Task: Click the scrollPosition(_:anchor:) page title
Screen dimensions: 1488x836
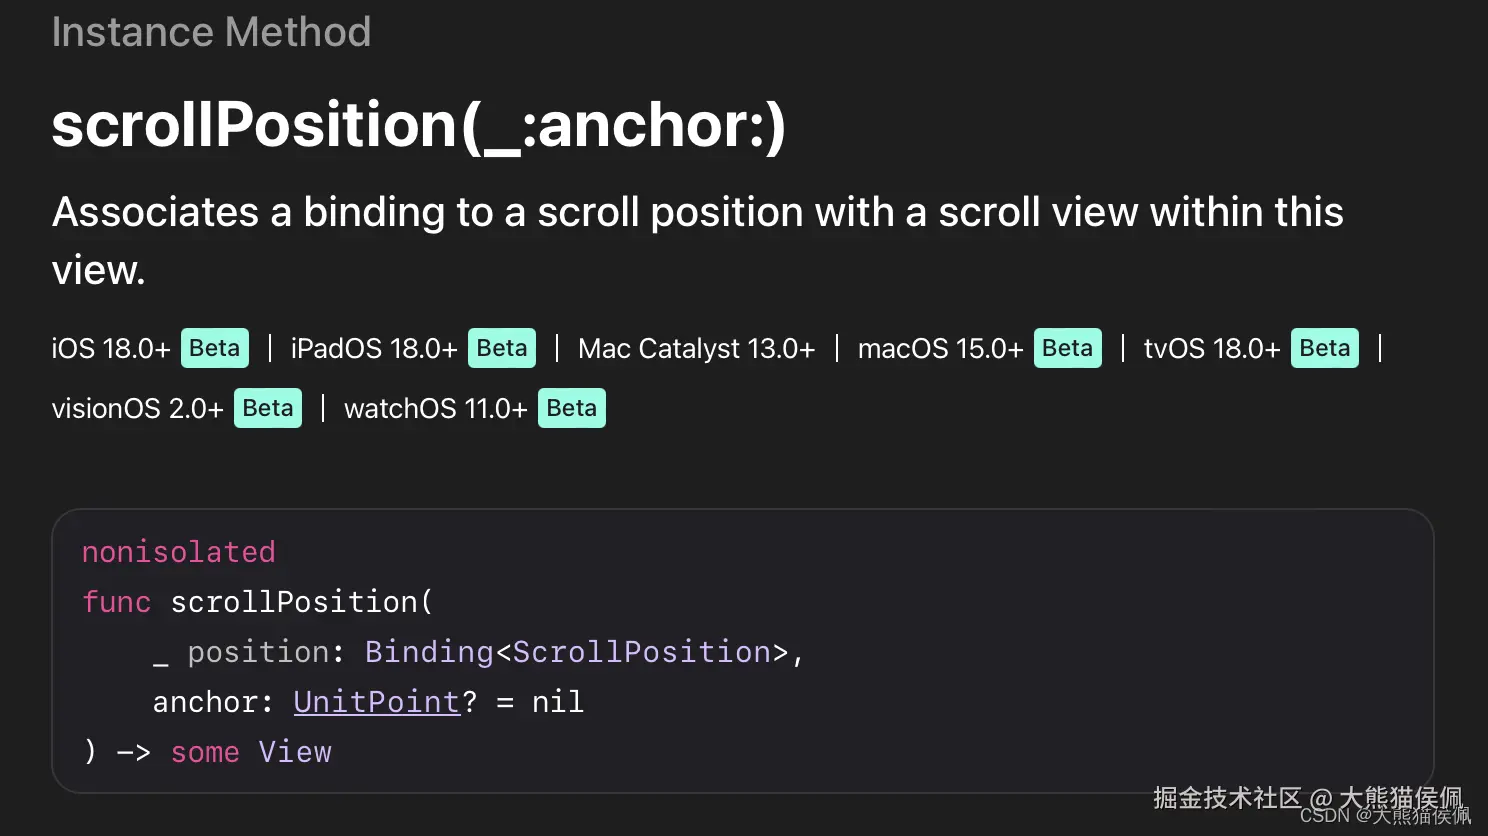Action: click(x=418, y=125)
